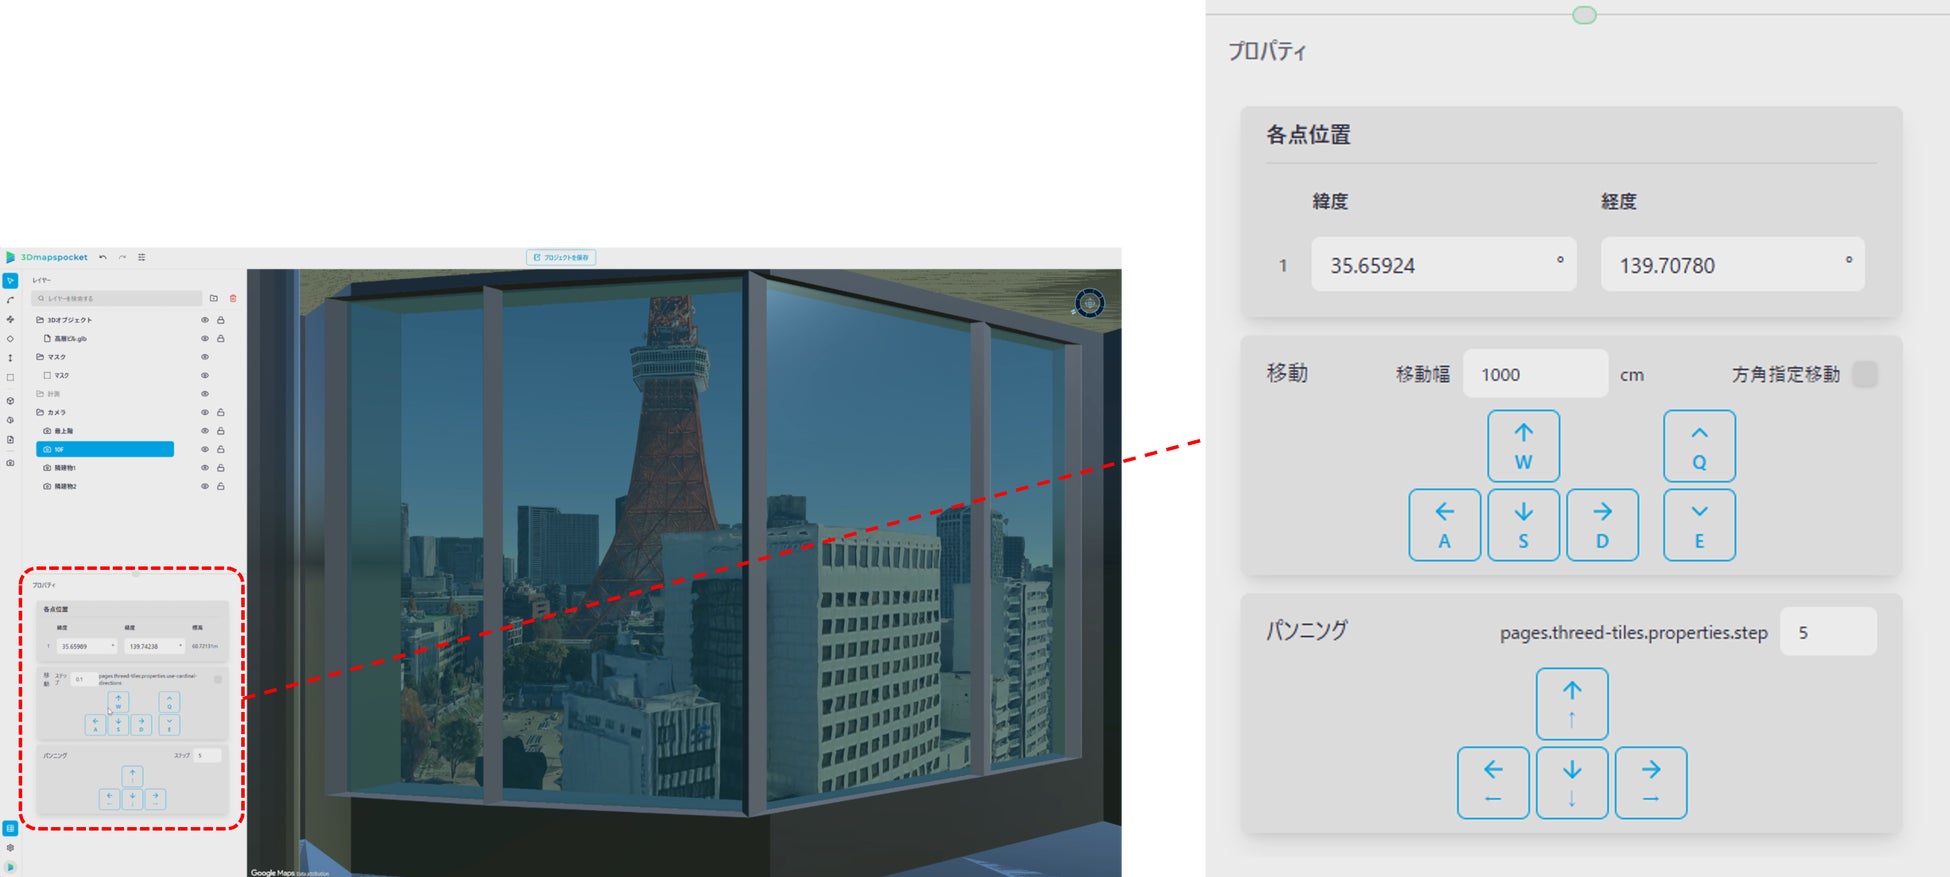
Task: Click the compass control in the 3D view
Action: [1089, 302]
